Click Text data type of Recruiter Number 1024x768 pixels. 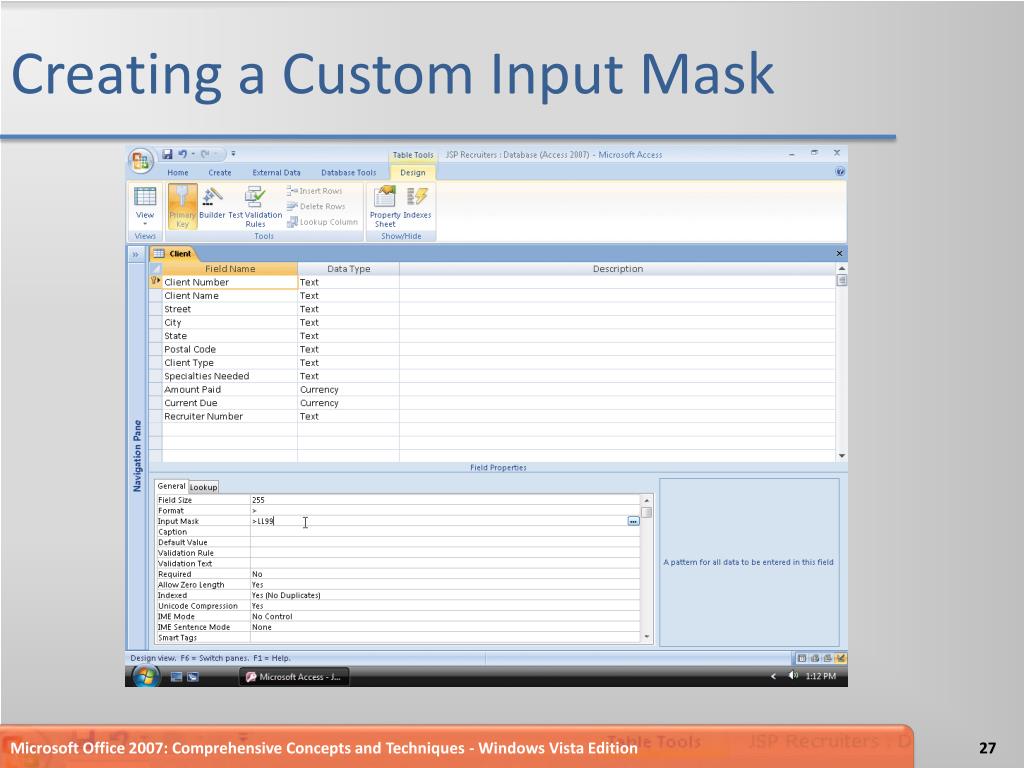(348, 416)
